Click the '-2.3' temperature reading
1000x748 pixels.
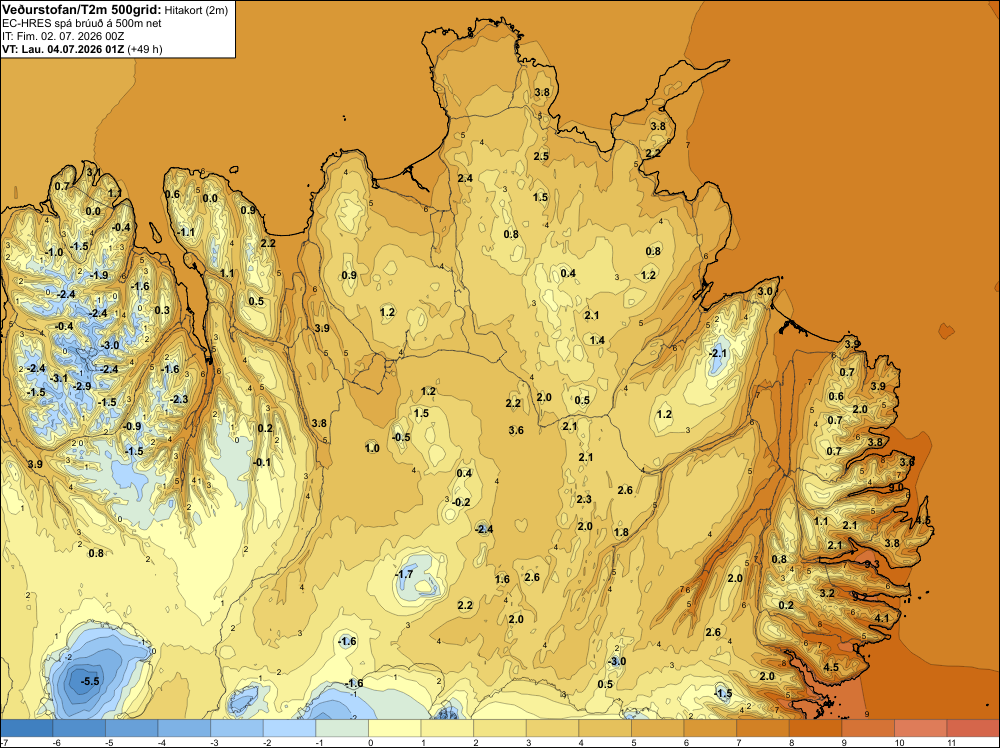179,399
